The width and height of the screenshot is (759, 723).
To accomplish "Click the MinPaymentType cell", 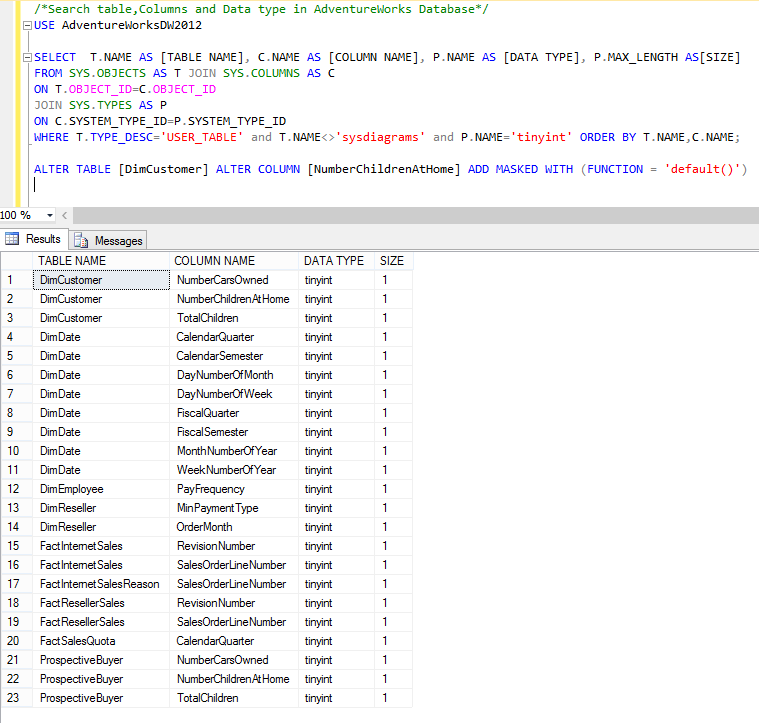I will point(234,508).
